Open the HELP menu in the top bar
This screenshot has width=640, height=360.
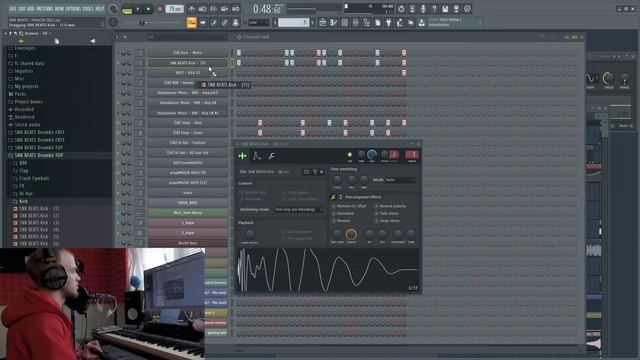(x=100, y=9)
